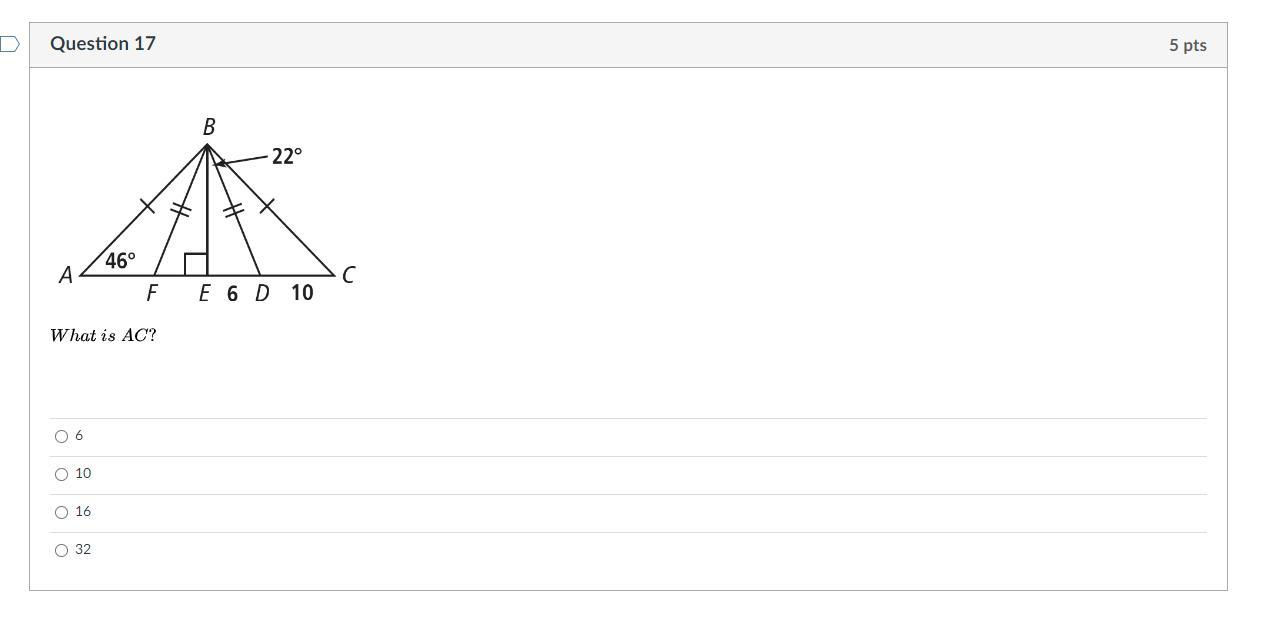Click vertex label A in the diagram

click(66, 275)
